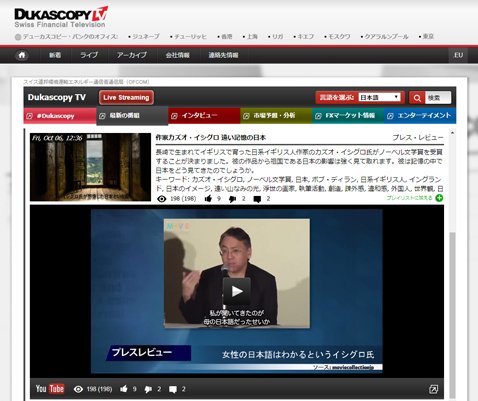The height and width of the screenshot is (401, 478).
Task: Like via thumbs-up icon in the description
Action: click(208, 199)
